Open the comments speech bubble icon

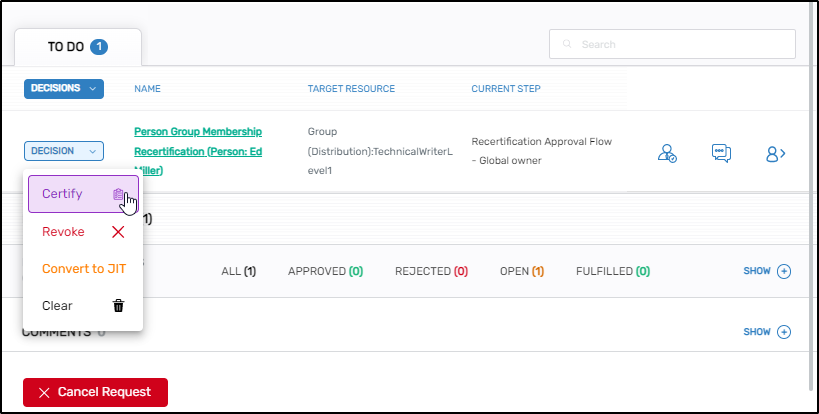721,153
